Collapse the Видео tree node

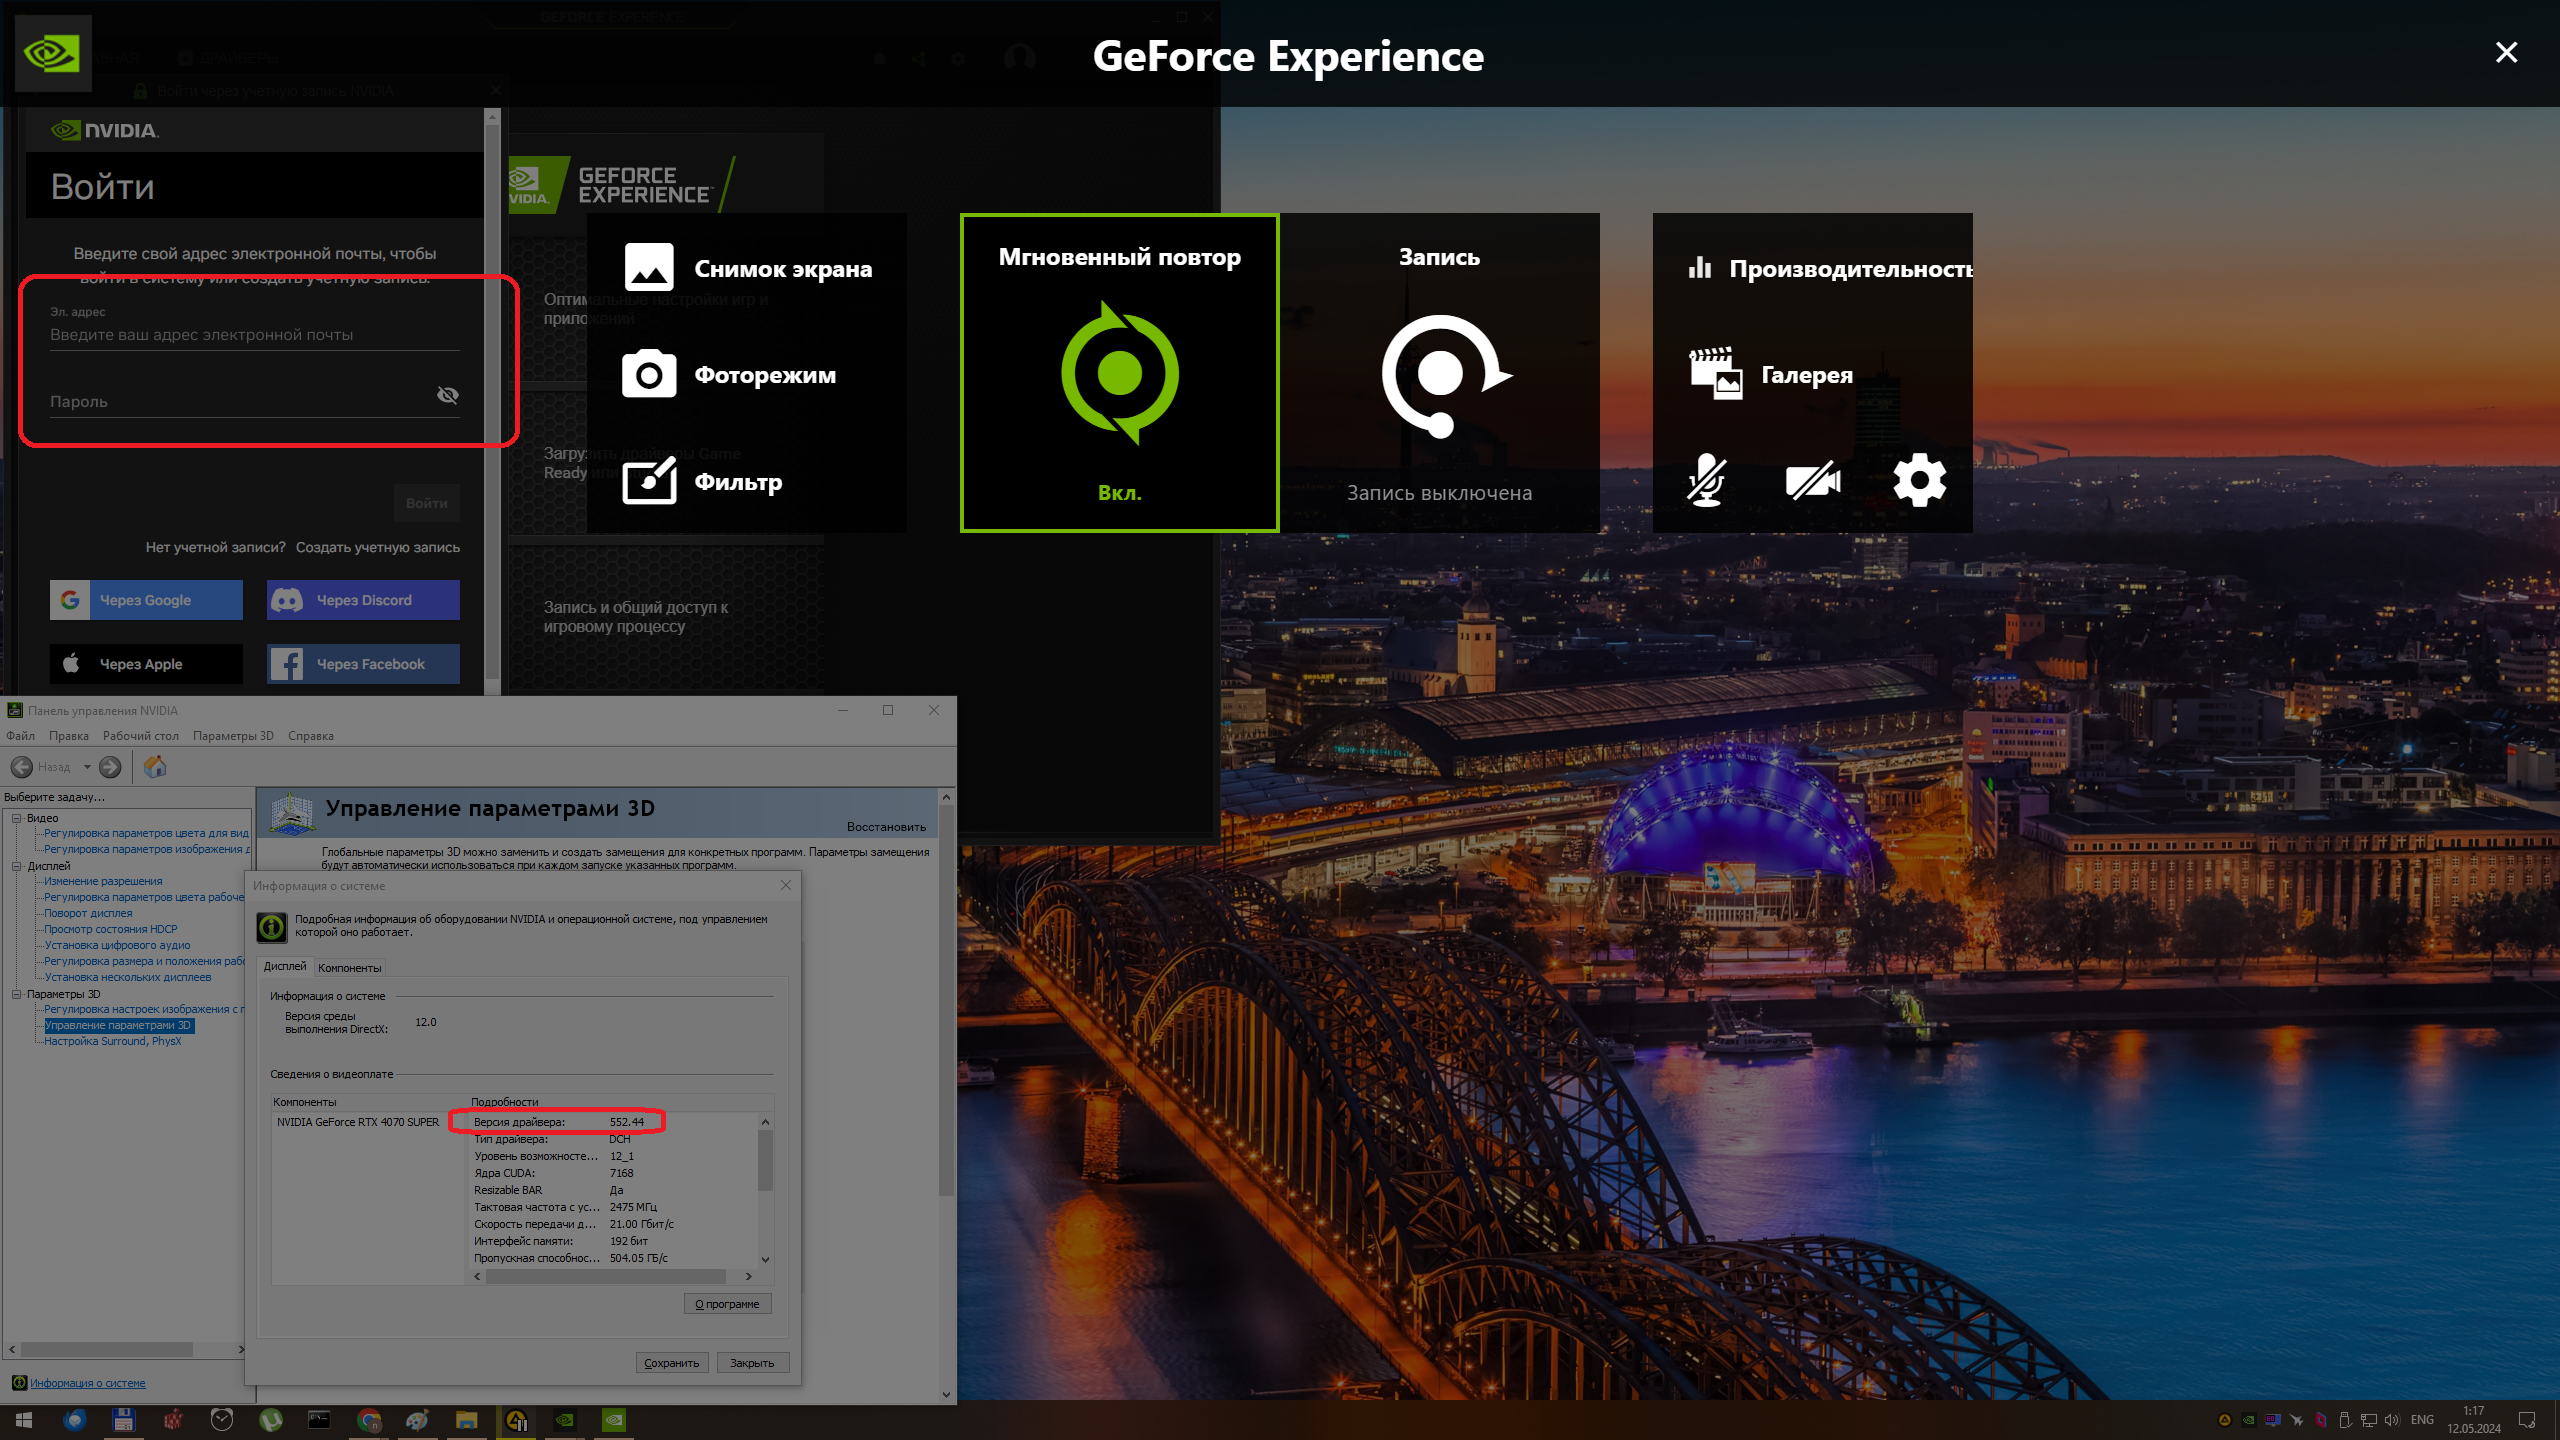17,818
